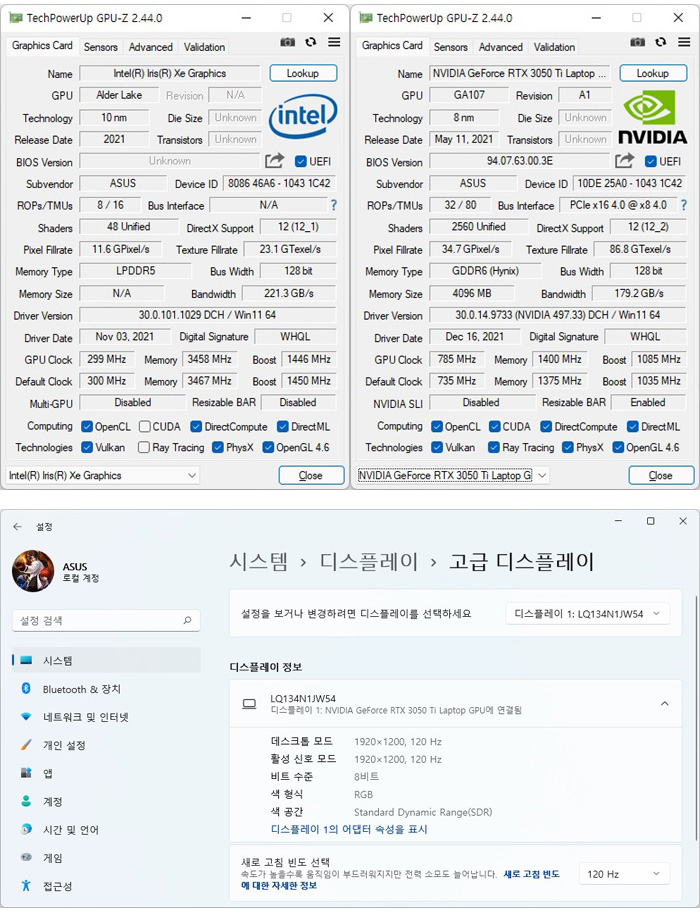This screenshot has height=913, width=700.
Task: Switch to Advanced tab in Intel GPU-Z window
Action: click(150, 47)
